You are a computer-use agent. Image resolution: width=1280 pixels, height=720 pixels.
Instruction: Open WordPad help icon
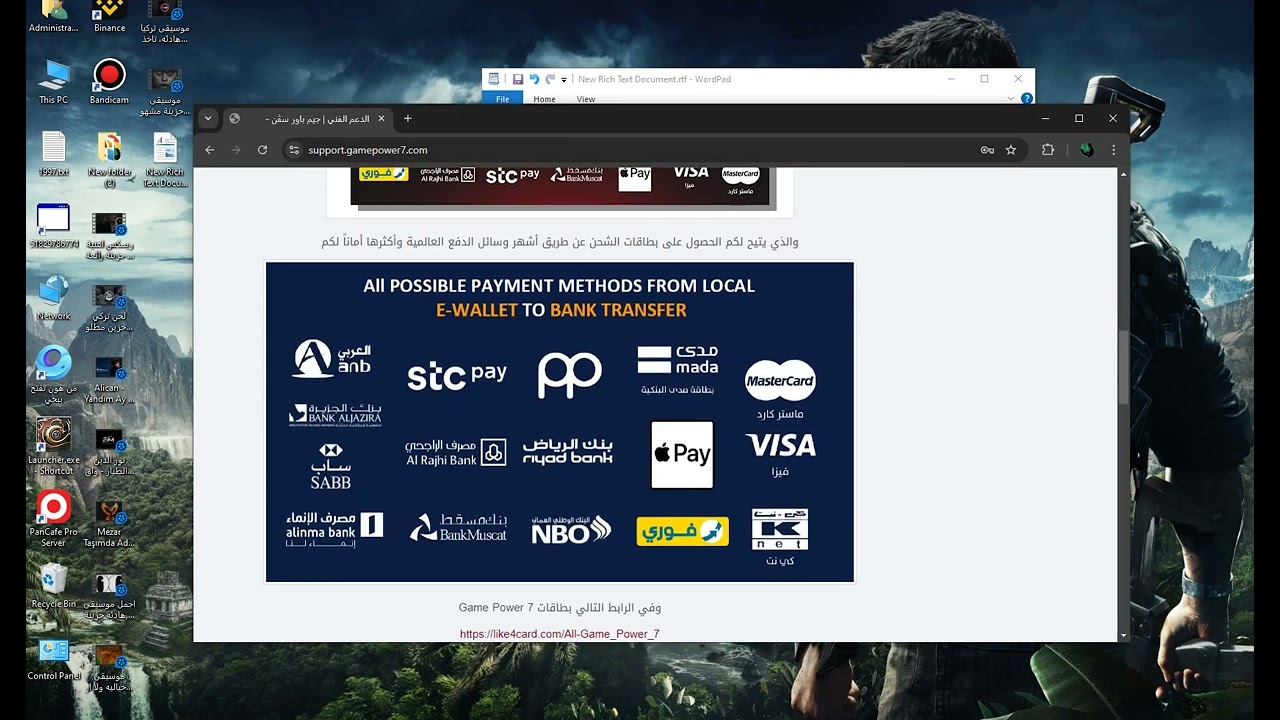click(1026, 99)
